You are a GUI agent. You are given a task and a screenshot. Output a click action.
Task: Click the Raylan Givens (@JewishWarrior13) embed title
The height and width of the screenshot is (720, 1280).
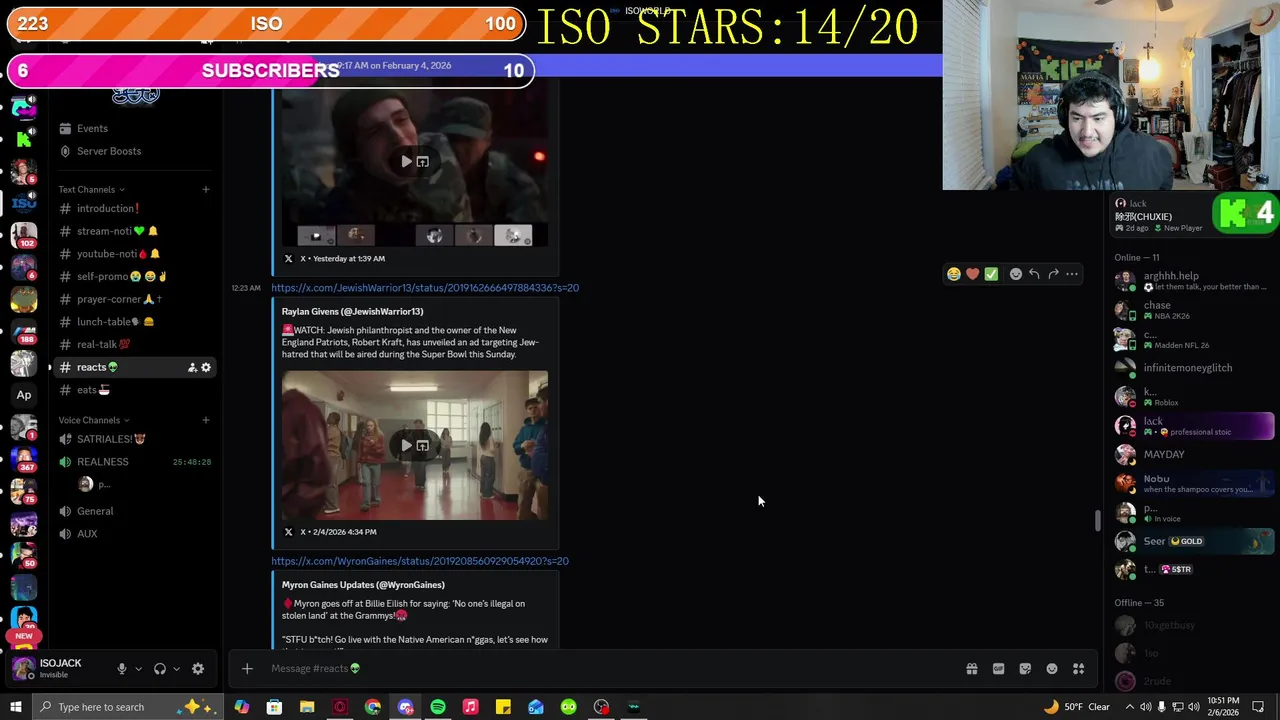[352, 312]
